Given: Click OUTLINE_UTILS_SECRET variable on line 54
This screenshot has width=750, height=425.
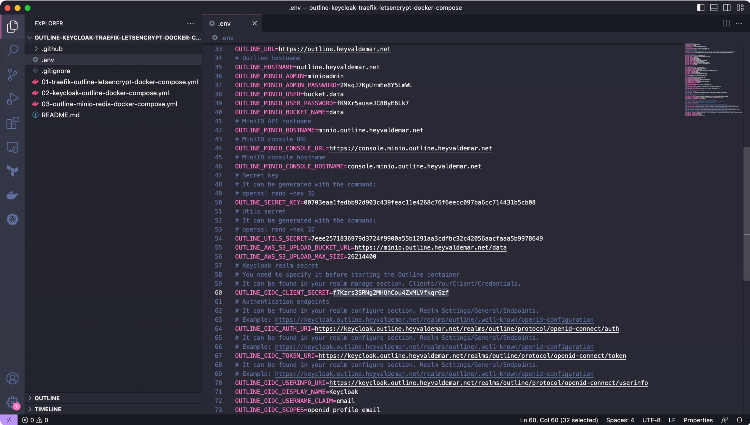Looking at the screenshot, I should point(271,239).
